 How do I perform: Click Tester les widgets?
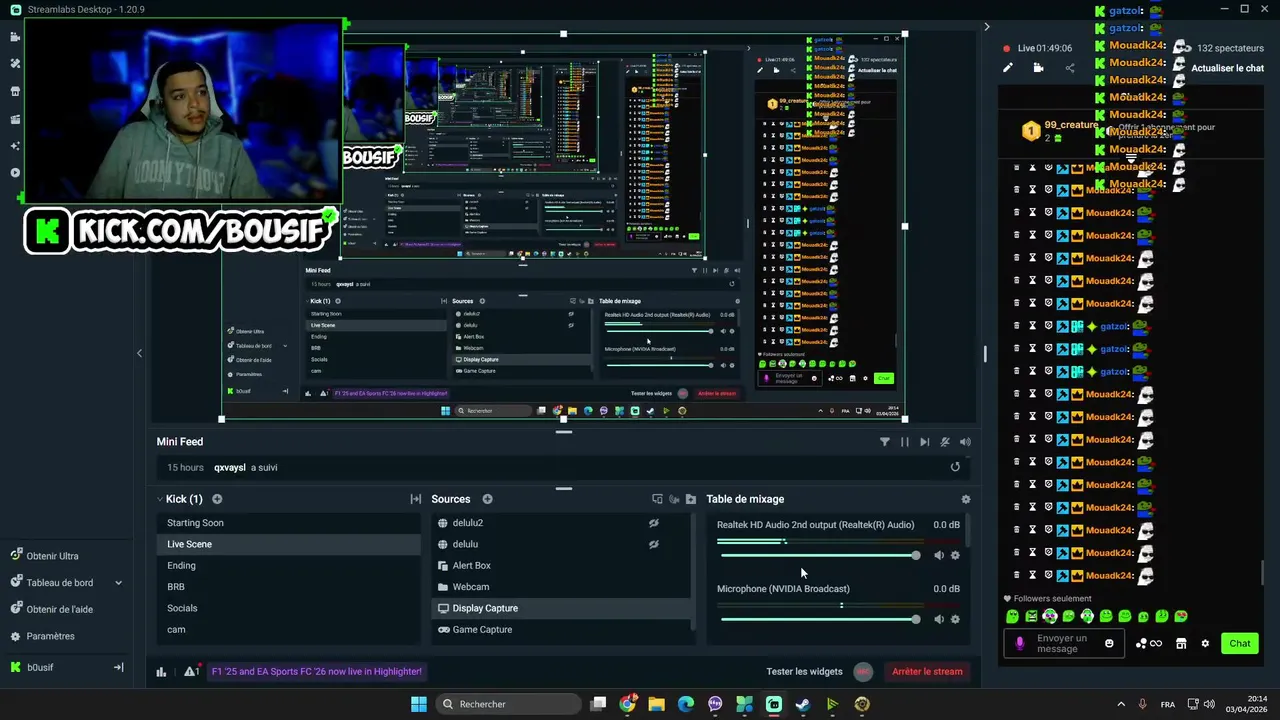[804, 672]
